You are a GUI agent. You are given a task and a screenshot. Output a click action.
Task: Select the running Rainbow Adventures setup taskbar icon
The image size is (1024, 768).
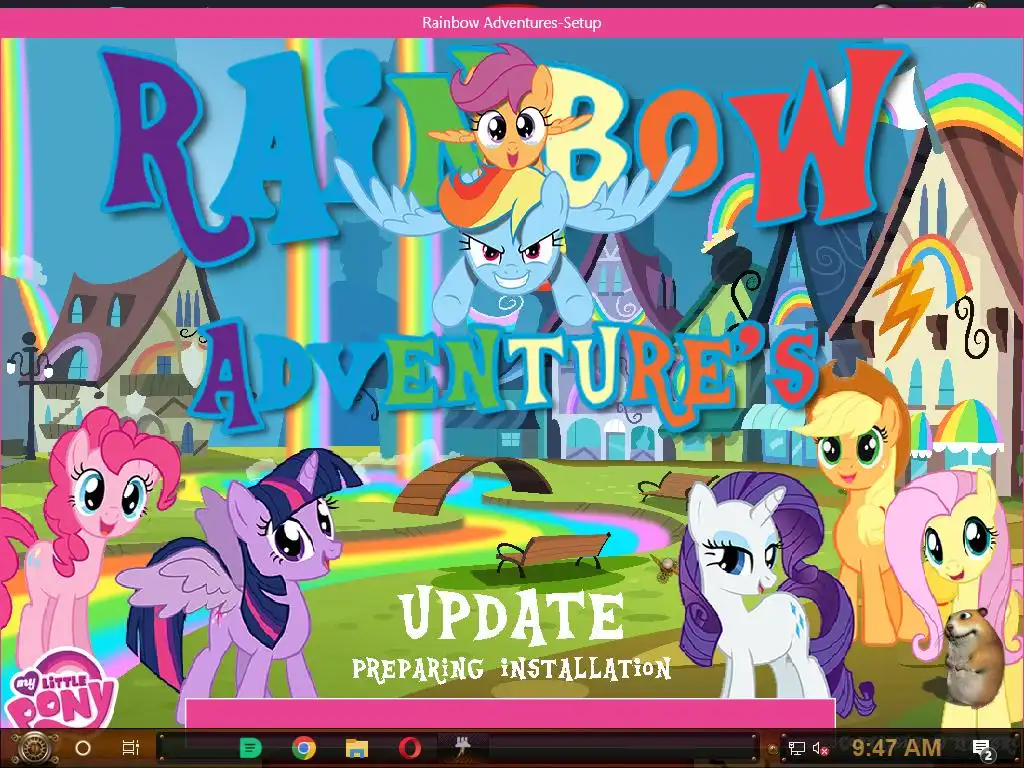click(x=464, y=746)
